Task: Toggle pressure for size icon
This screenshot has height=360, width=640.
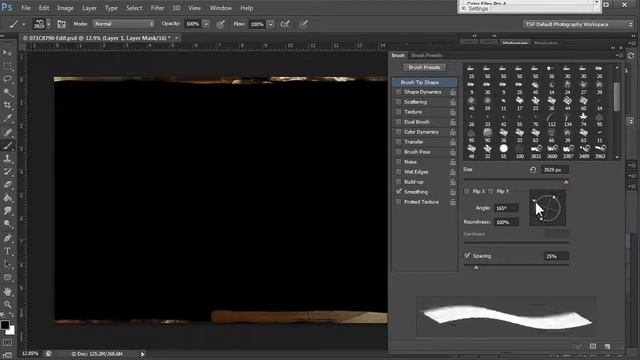Action: (x=303, y=24)
